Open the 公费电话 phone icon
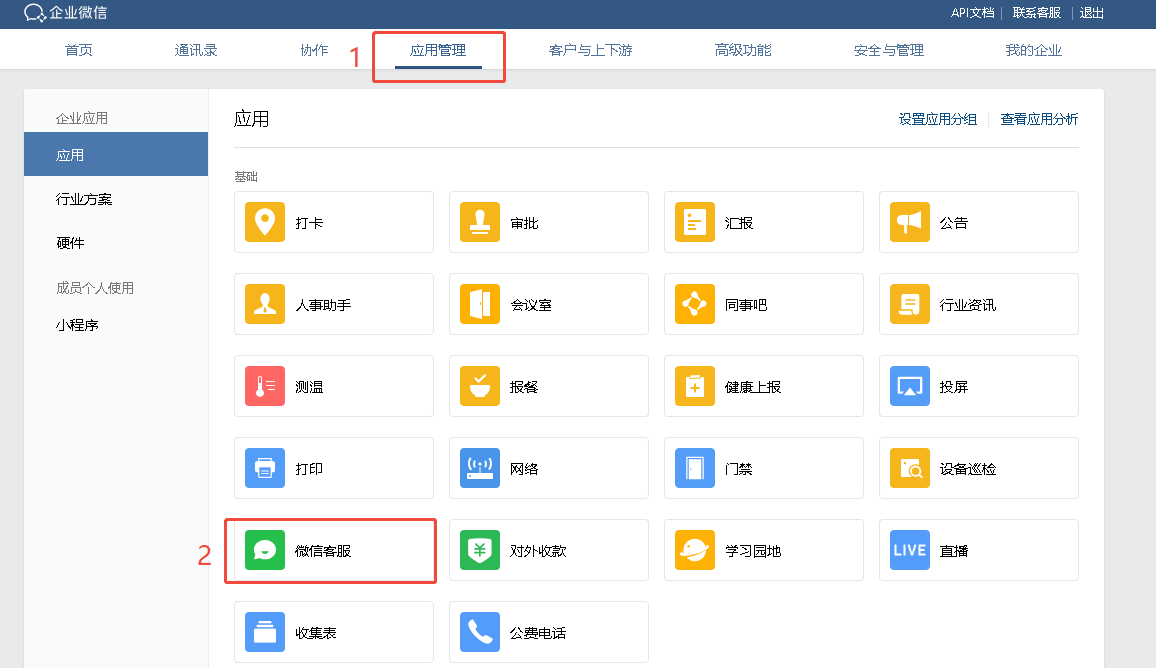 pos(480,632)
